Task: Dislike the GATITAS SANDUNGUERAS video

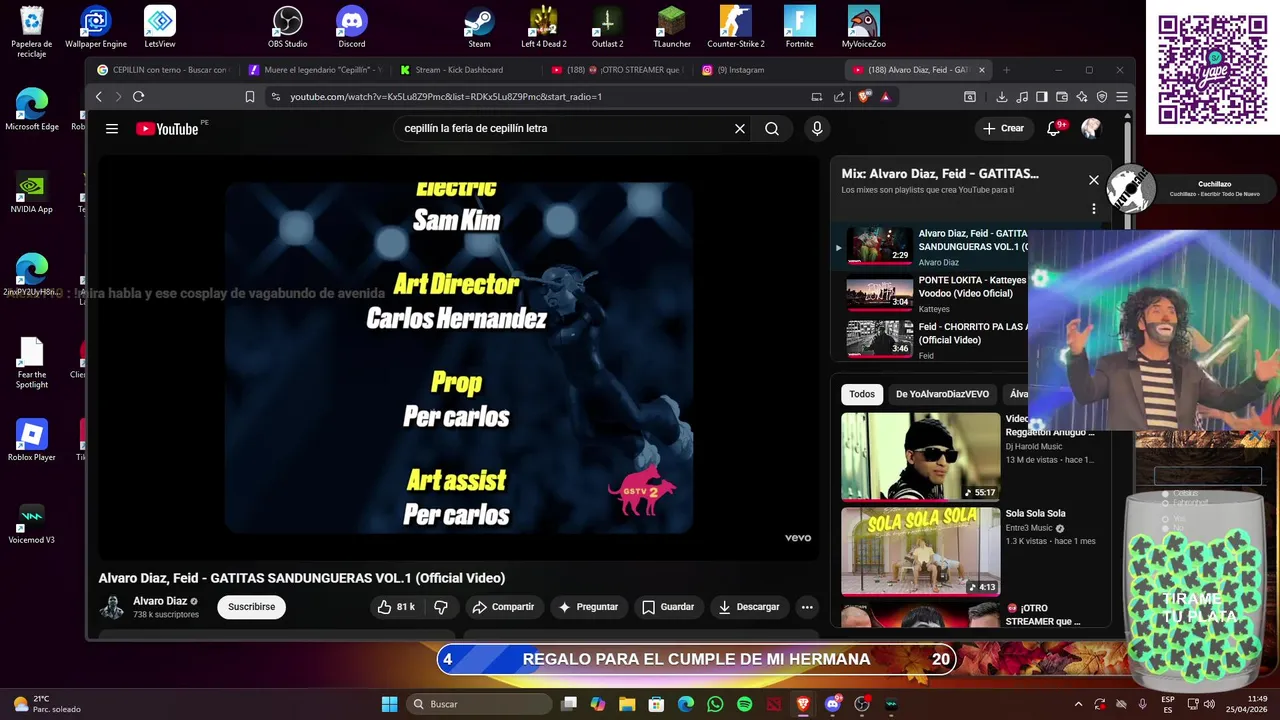Action: tap(441, 607)
